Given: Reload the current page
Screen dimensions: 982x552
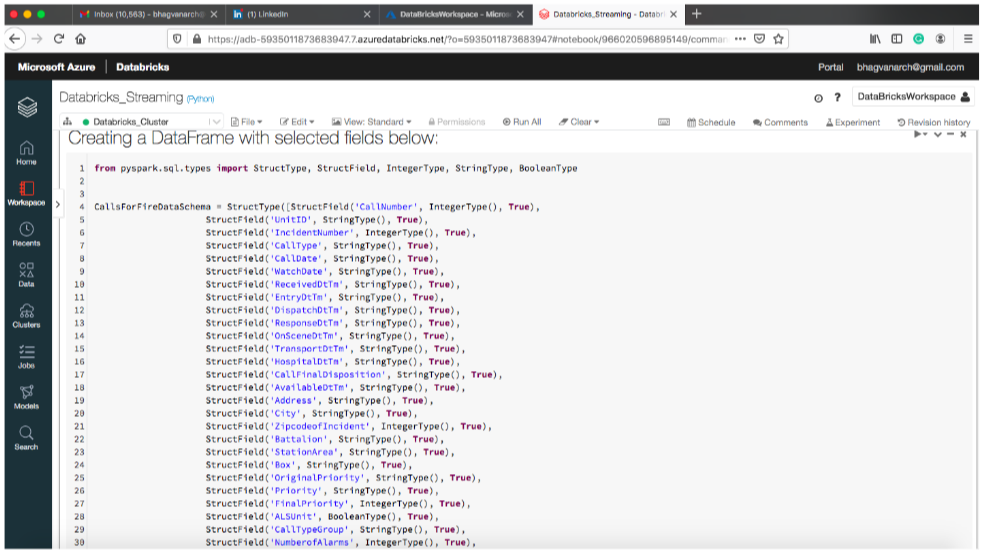Looking at the screenshot, I should click(x=59, y=39).
